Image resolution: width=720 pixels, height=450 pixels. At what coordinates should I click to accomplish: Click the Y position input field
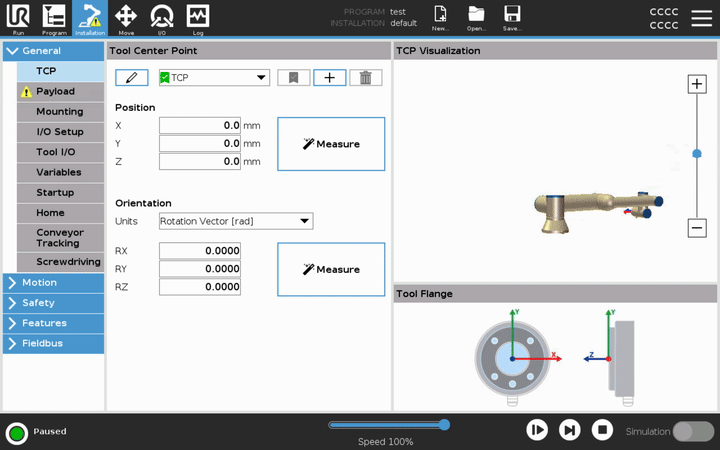[x=200, y=143]
